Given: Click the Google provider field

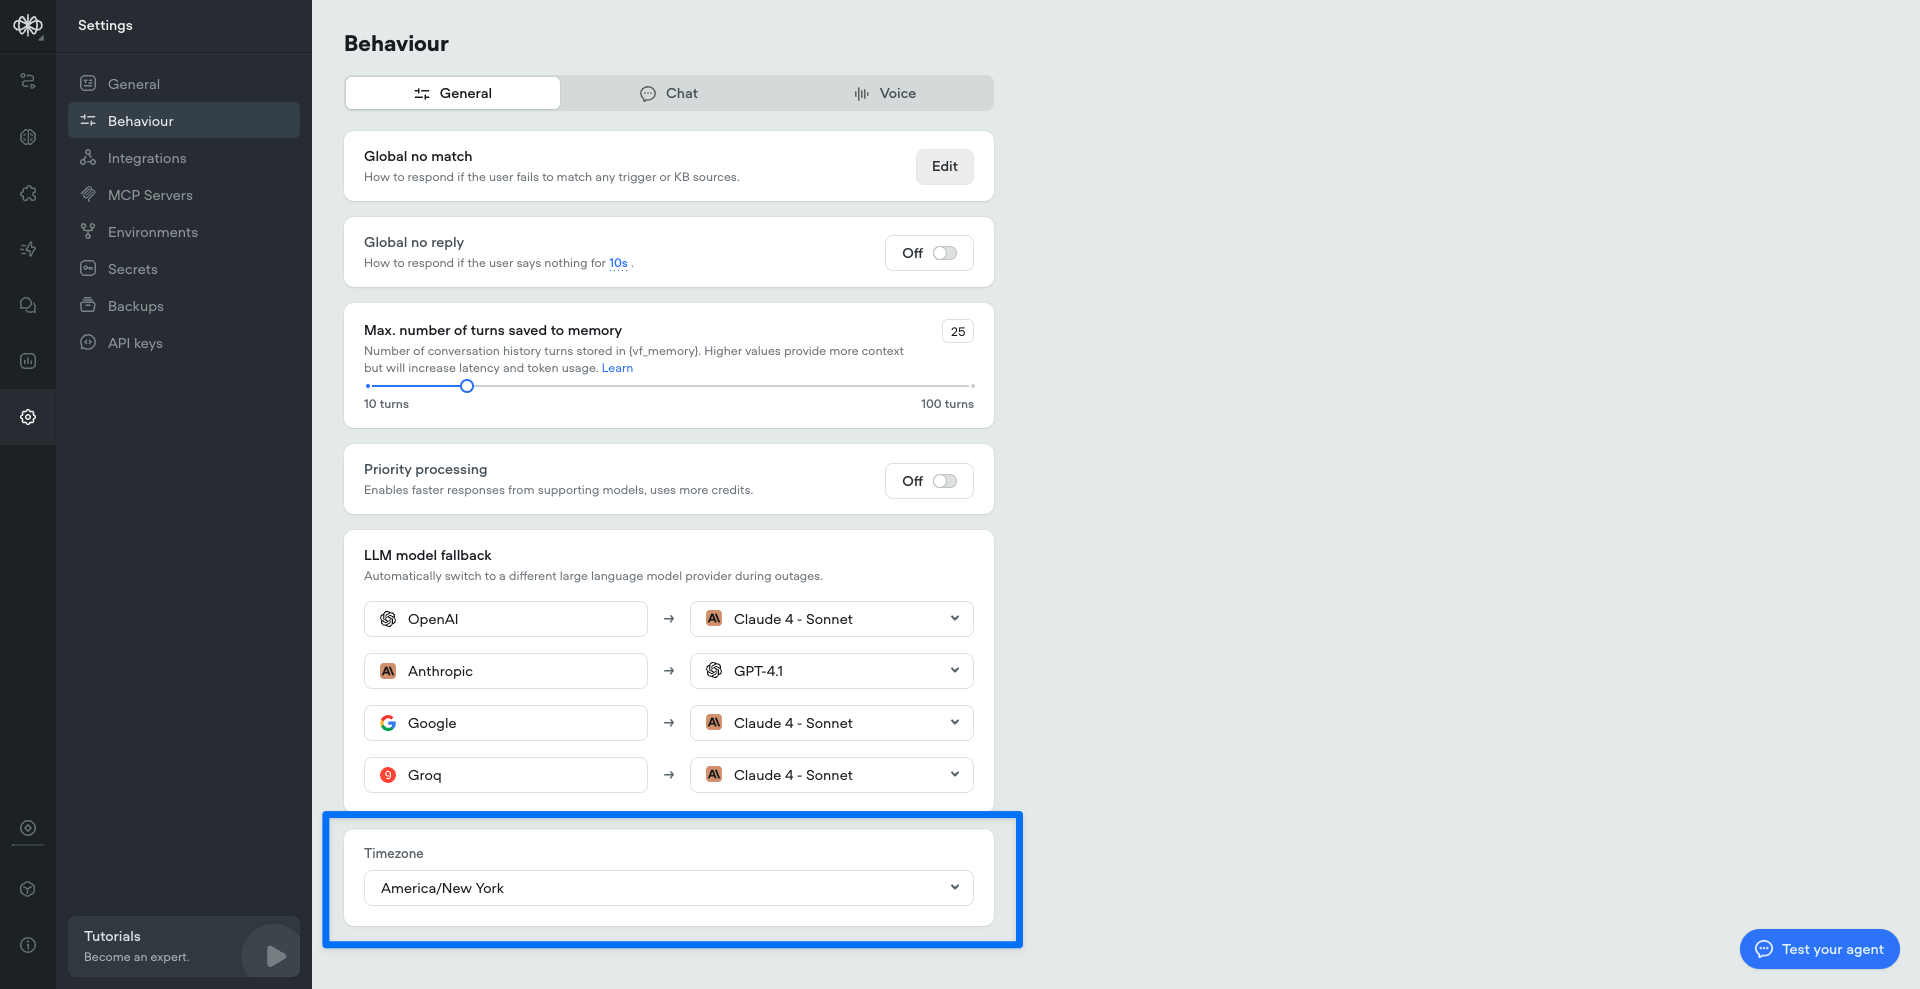Looking at the screenshot, I should 506,723.
